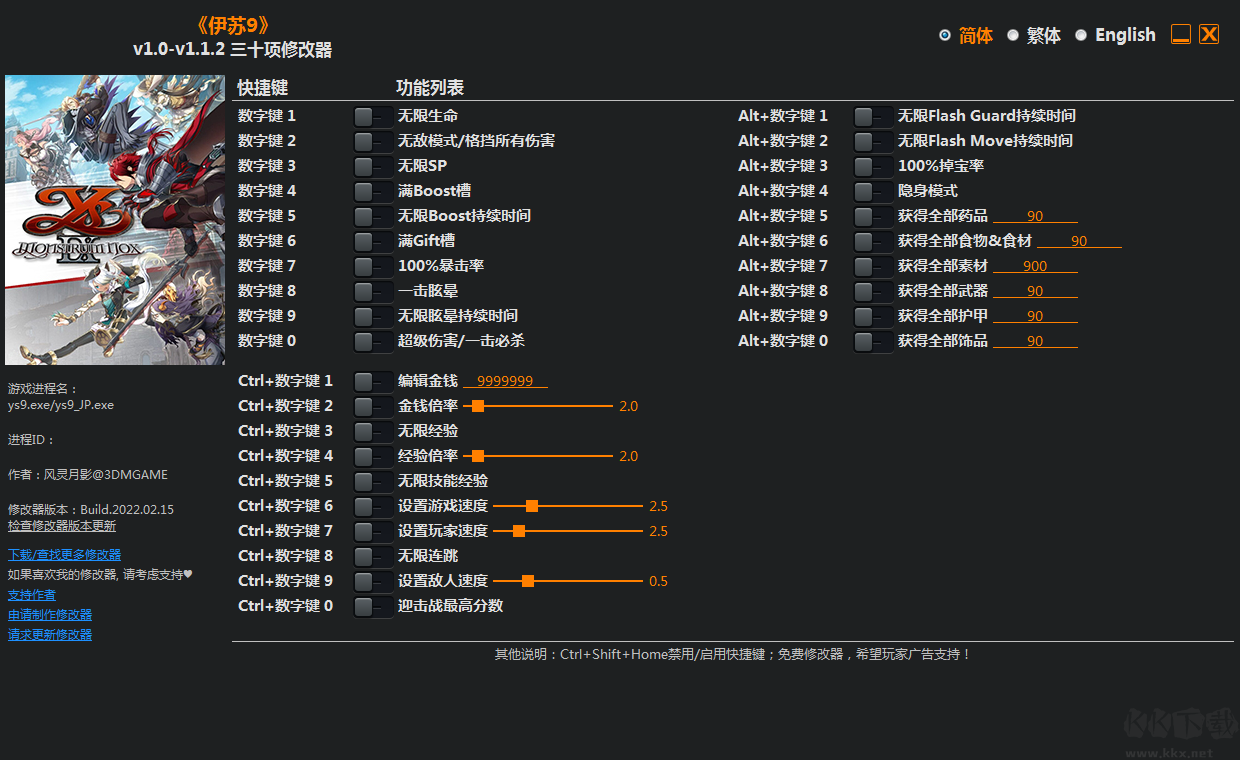This screenshot has height=760, width=1240.
Task: Enable 获得全部药品 toggle
Action: click(x=873, y=217)
